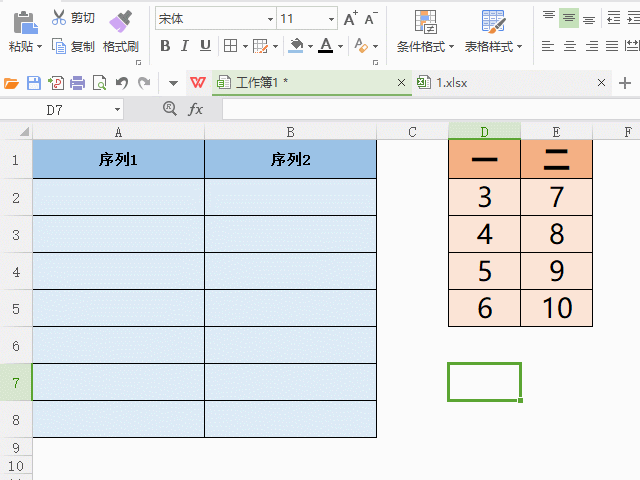The width and height of the screenshot is (640, 480).
Task: Click the Open file folder icon
Action: [11, 83]
